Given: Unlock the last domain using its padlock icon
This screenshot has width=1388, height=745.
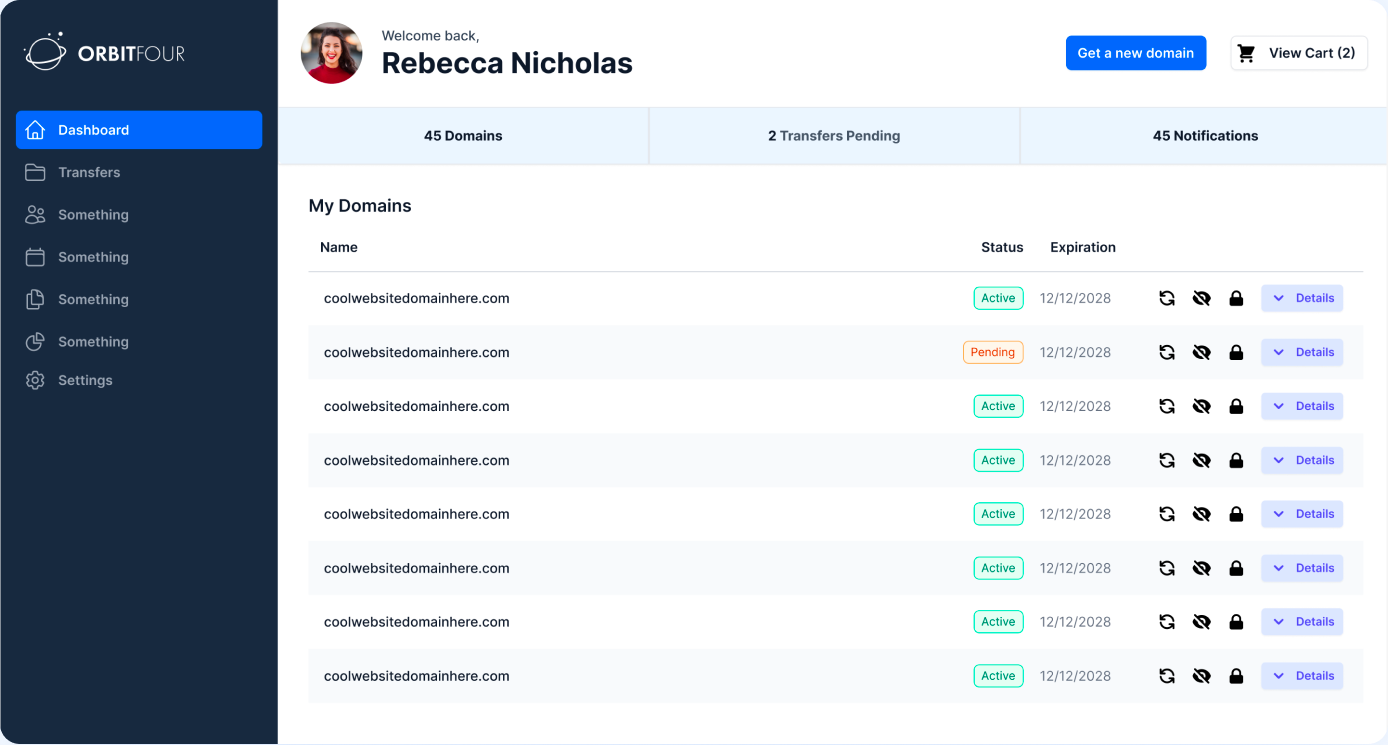Looking at the screenshot, I should click(1236, 675).
